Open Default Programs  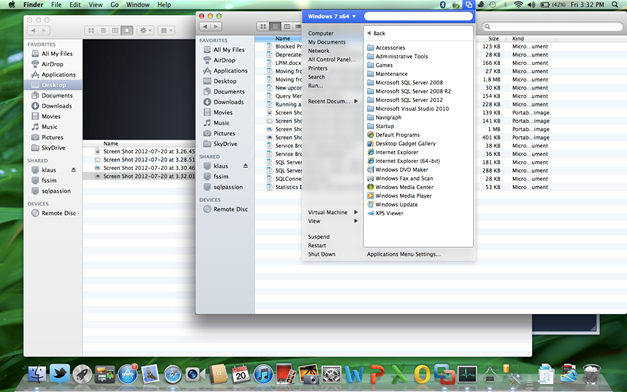[x=393, y=135]
